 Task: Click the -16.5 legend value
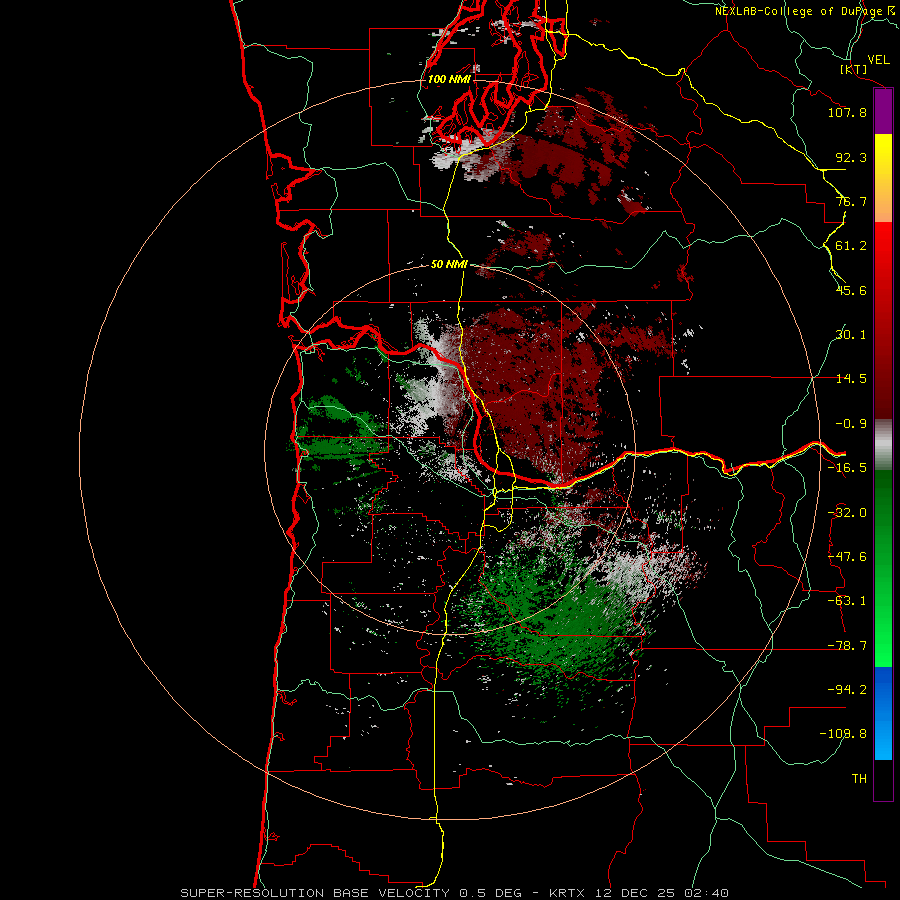click(x=847, y=468)
